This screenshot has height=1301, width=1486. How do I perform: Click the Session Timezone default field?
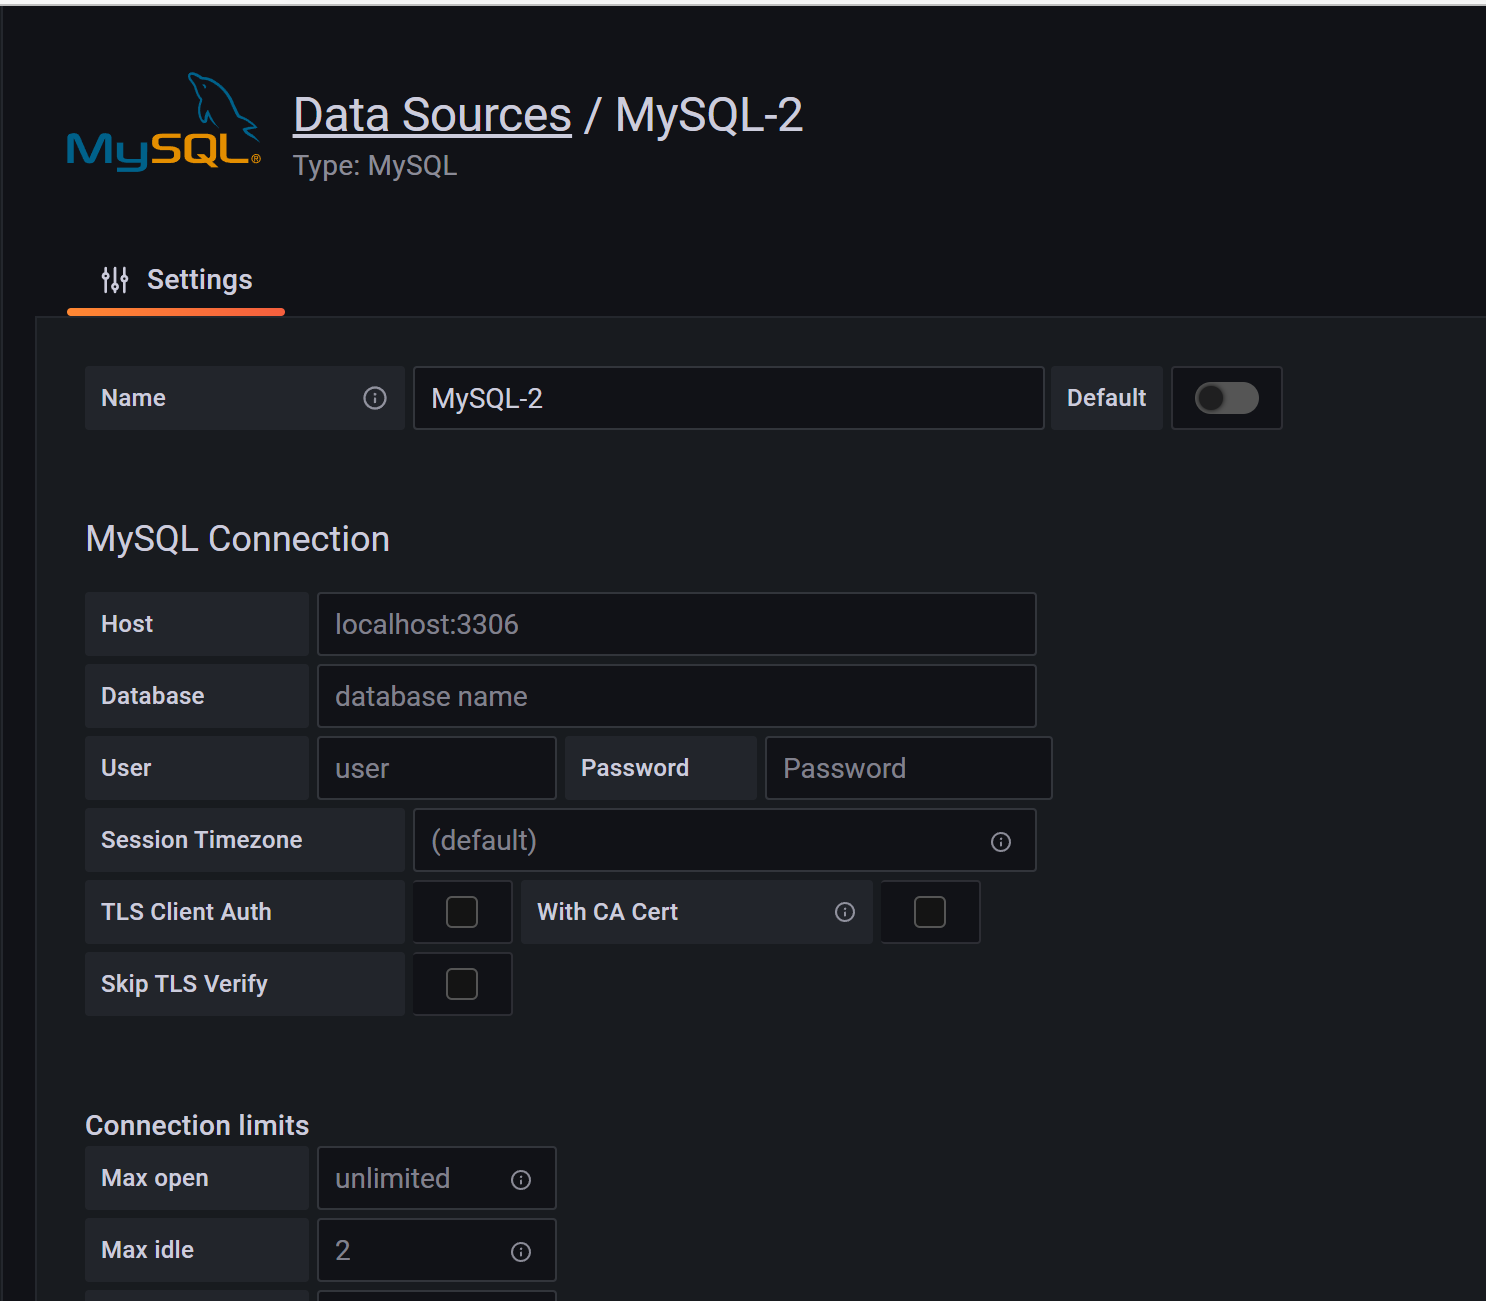point(700,841)
